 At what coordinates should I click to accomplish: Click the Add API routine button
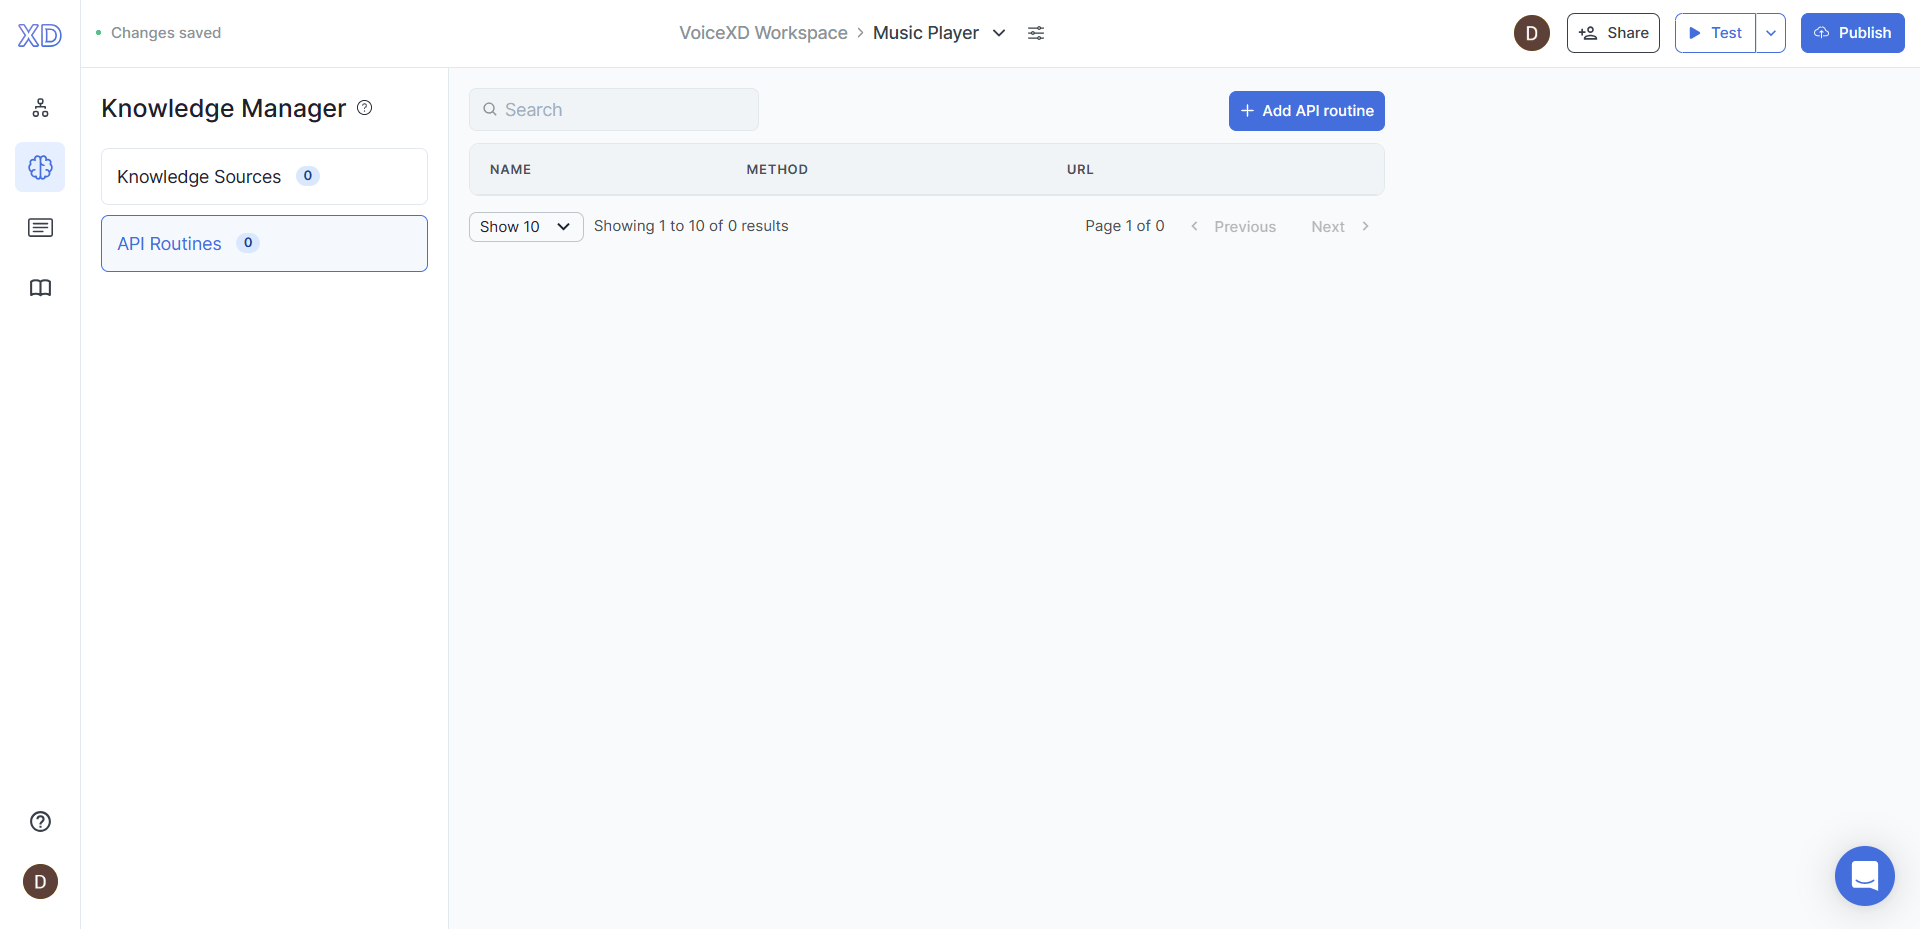click(x=1306, y=110)
